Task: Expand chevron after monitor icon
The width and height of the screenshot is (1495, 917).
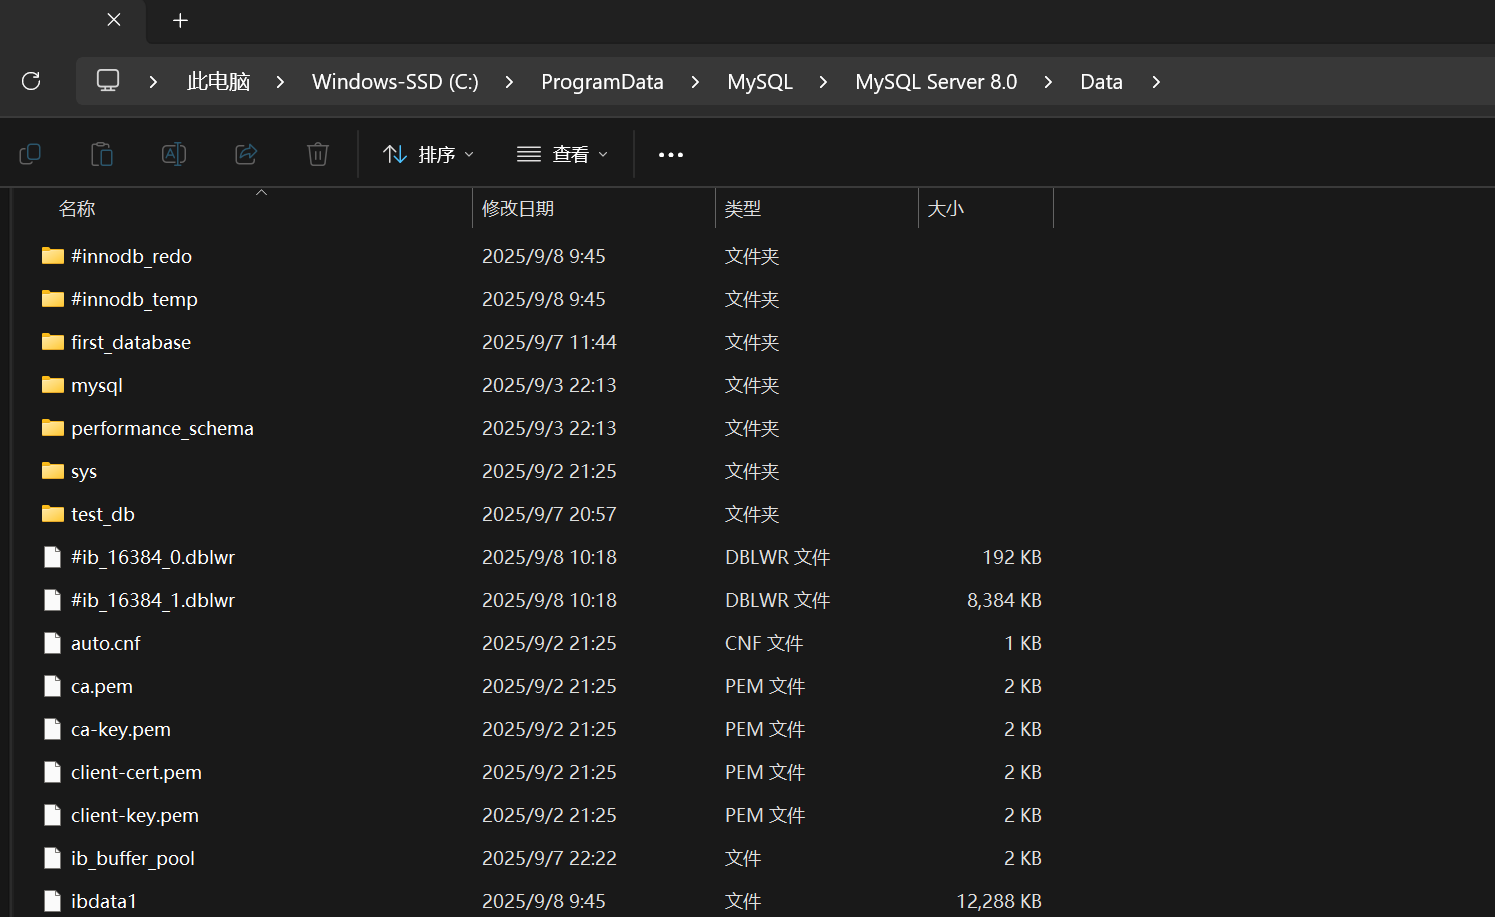Action: [153, 81]
